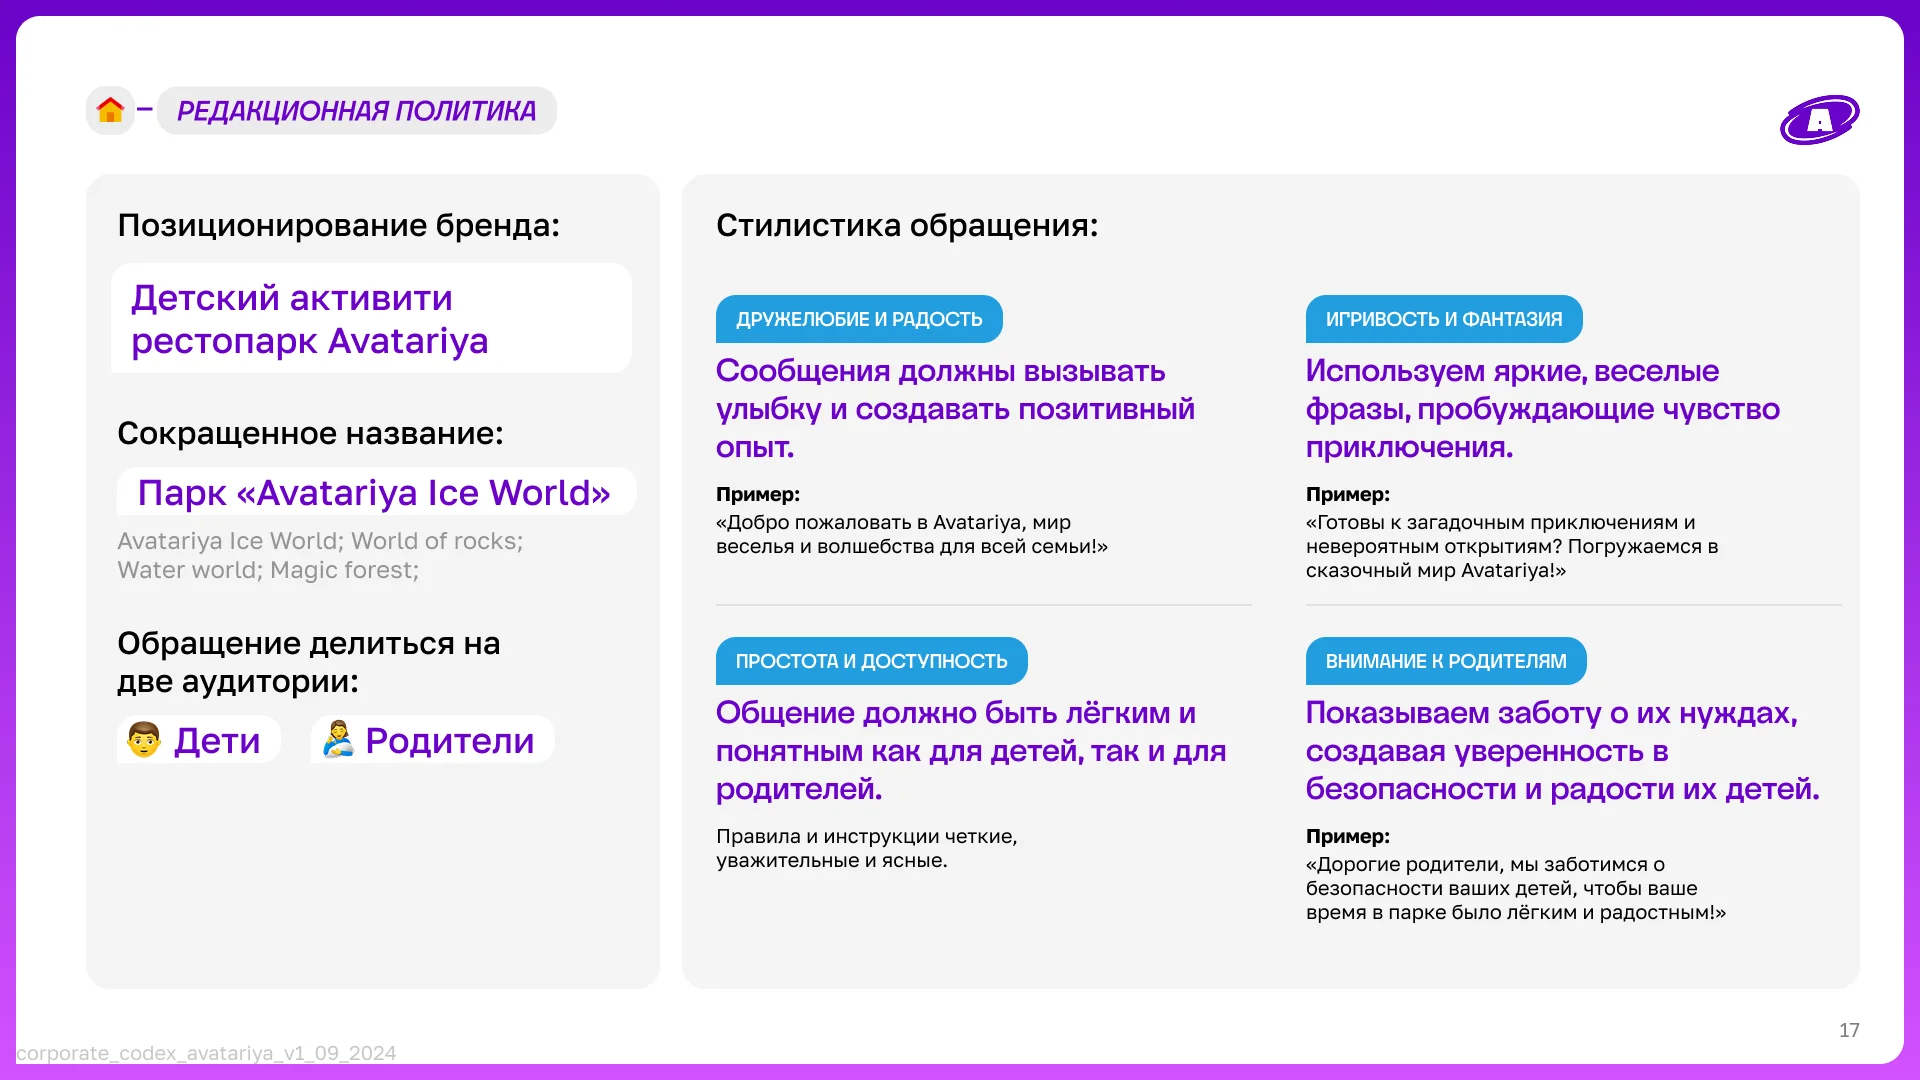The width and height of the screenshot is (1920, 1080).
Task: Click the heading Сокращенное название:
Action: coord(311,433)
